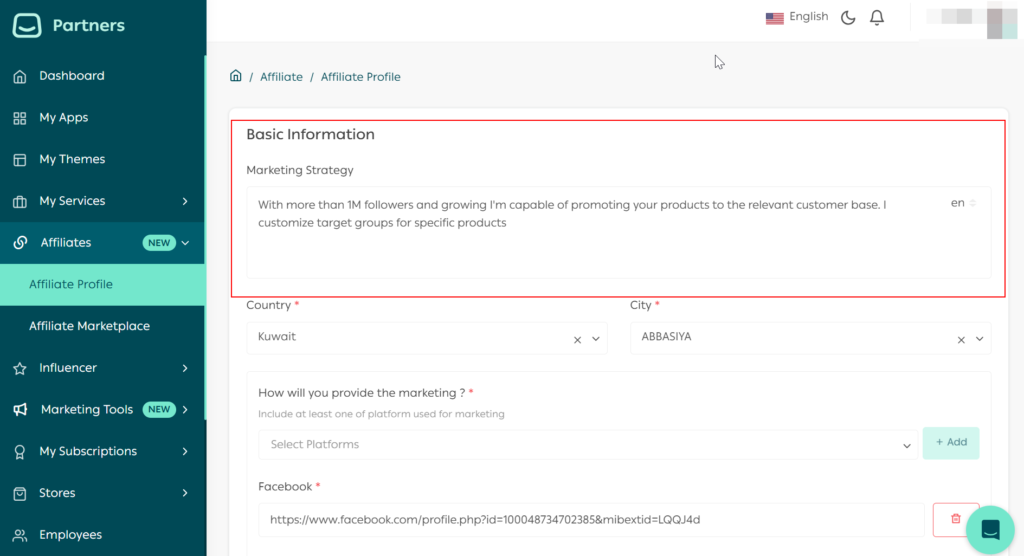Open the chat support widget

990,530
